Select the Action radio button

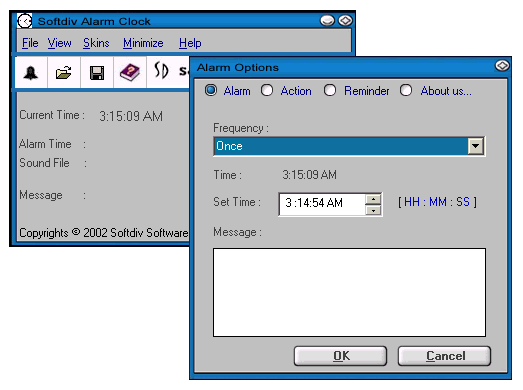pyautogui.click(x=267, y=90)
